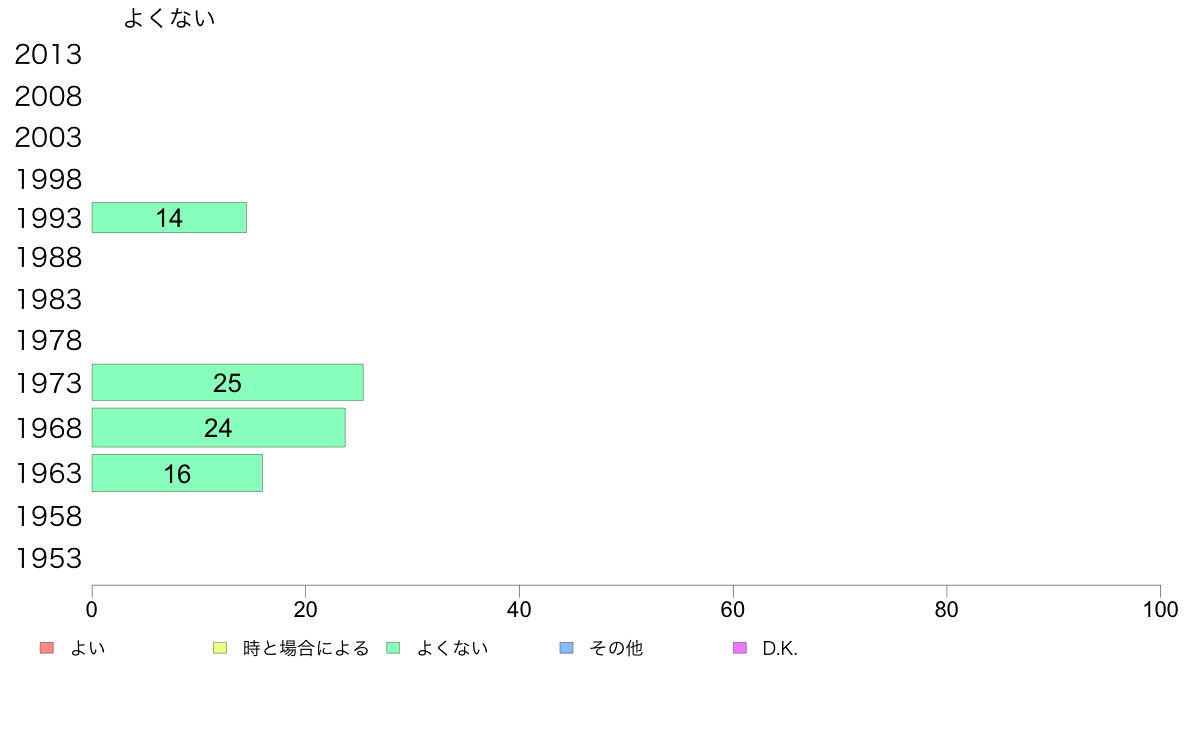Click the yellow 時と場合による legend swatch

click(x=220, y=648)
